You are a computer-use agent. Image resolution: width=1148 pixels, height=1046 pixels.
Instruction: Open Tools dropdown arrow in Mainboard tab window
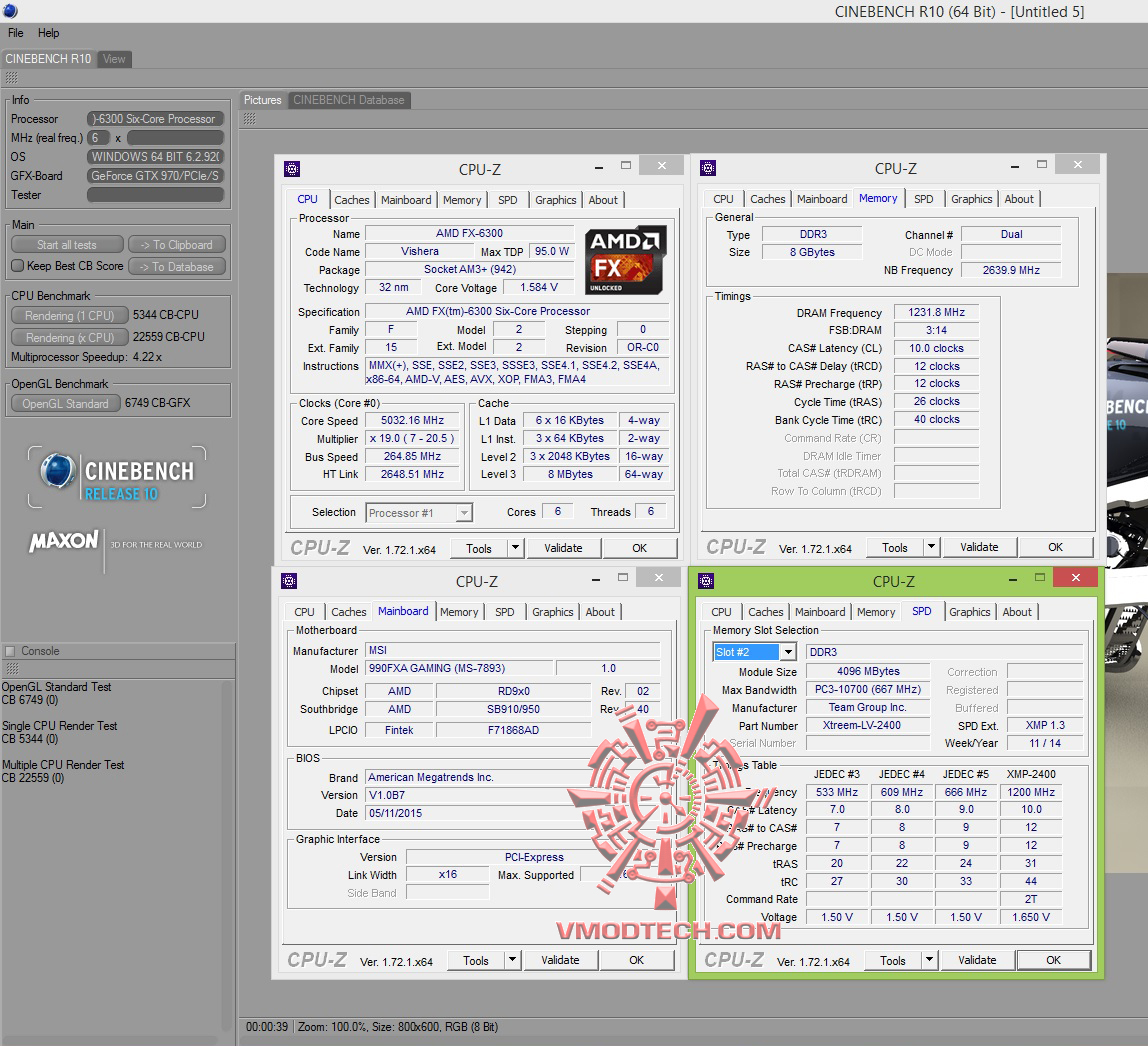(x=512, y=960)
